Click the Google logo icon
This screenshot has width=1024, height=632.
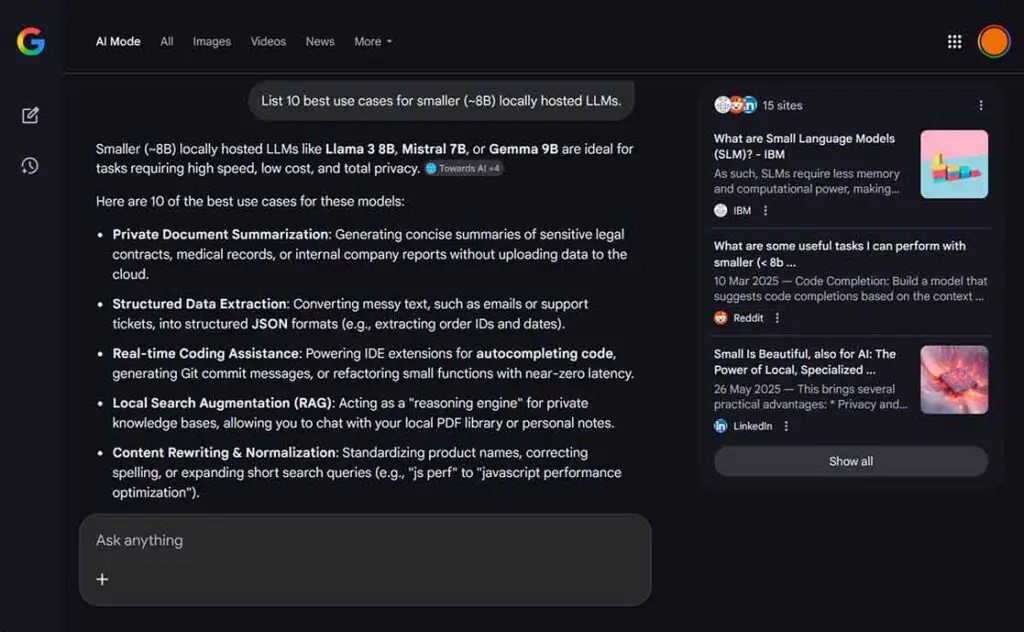pos(31,41)
